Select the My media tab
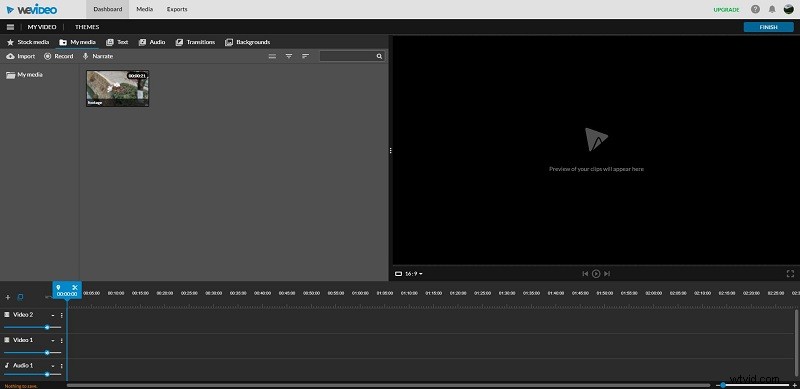The image size is (800, 389). click(x=78, y=42)
